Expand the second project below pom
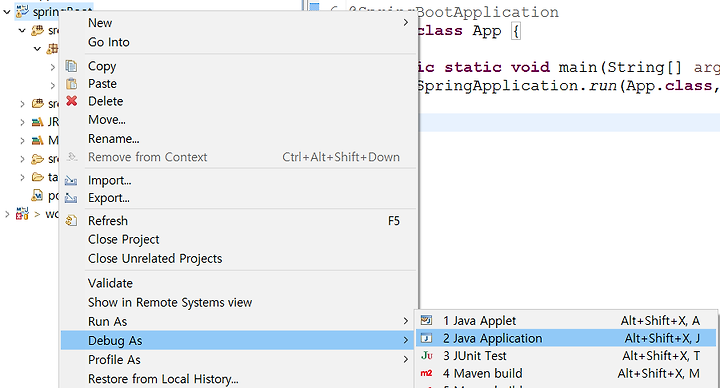This screenshot has height=388, width=720. tap(6, 214)
